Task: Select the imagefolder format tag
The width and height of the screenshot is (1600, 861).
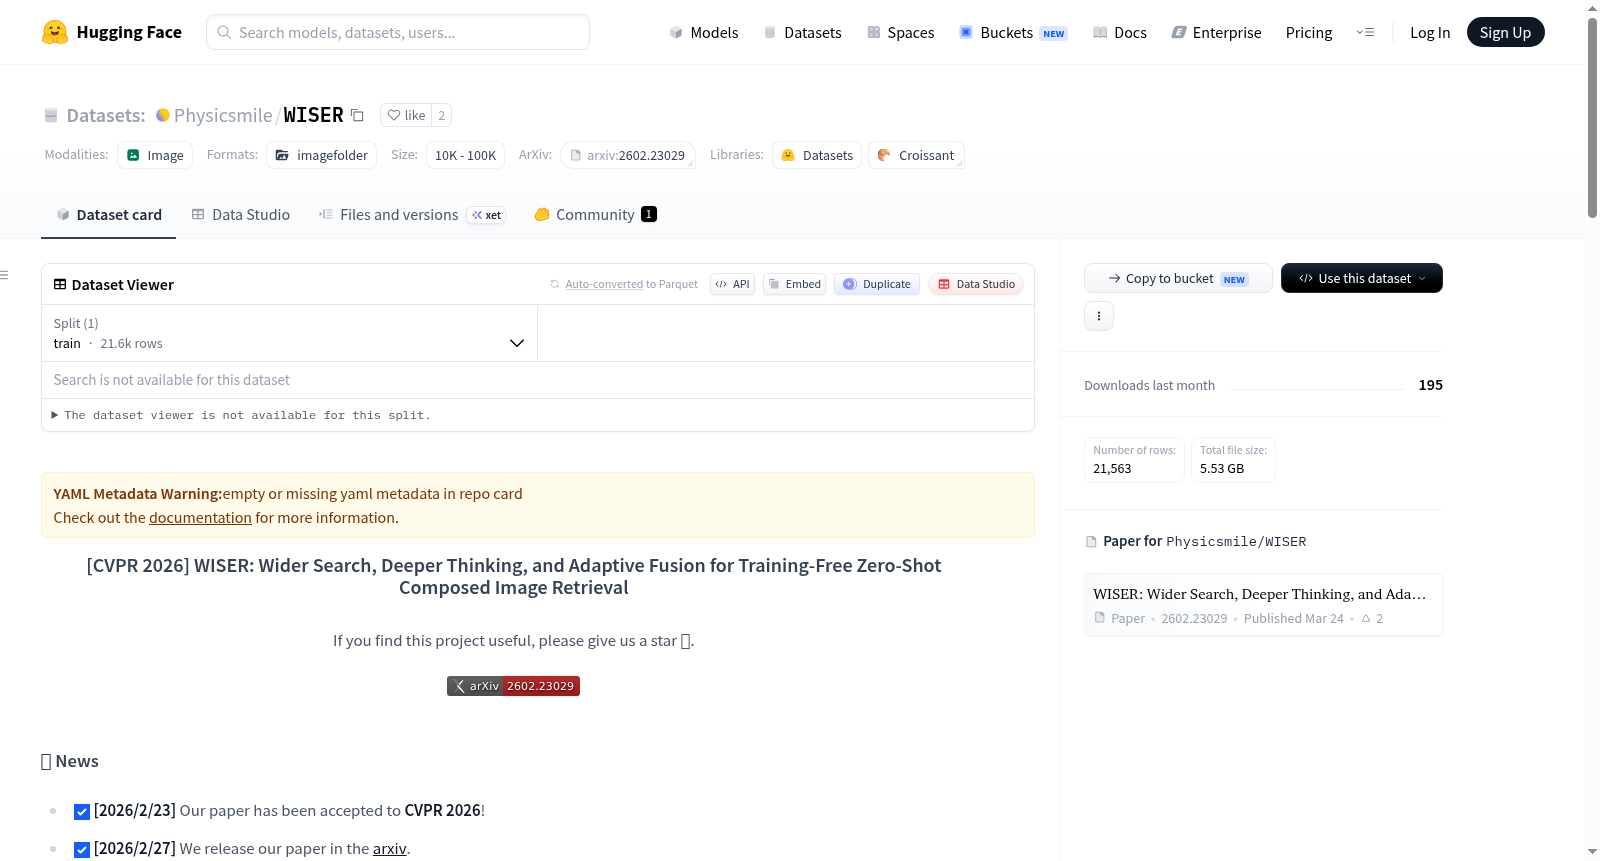Action: (322, 155)
